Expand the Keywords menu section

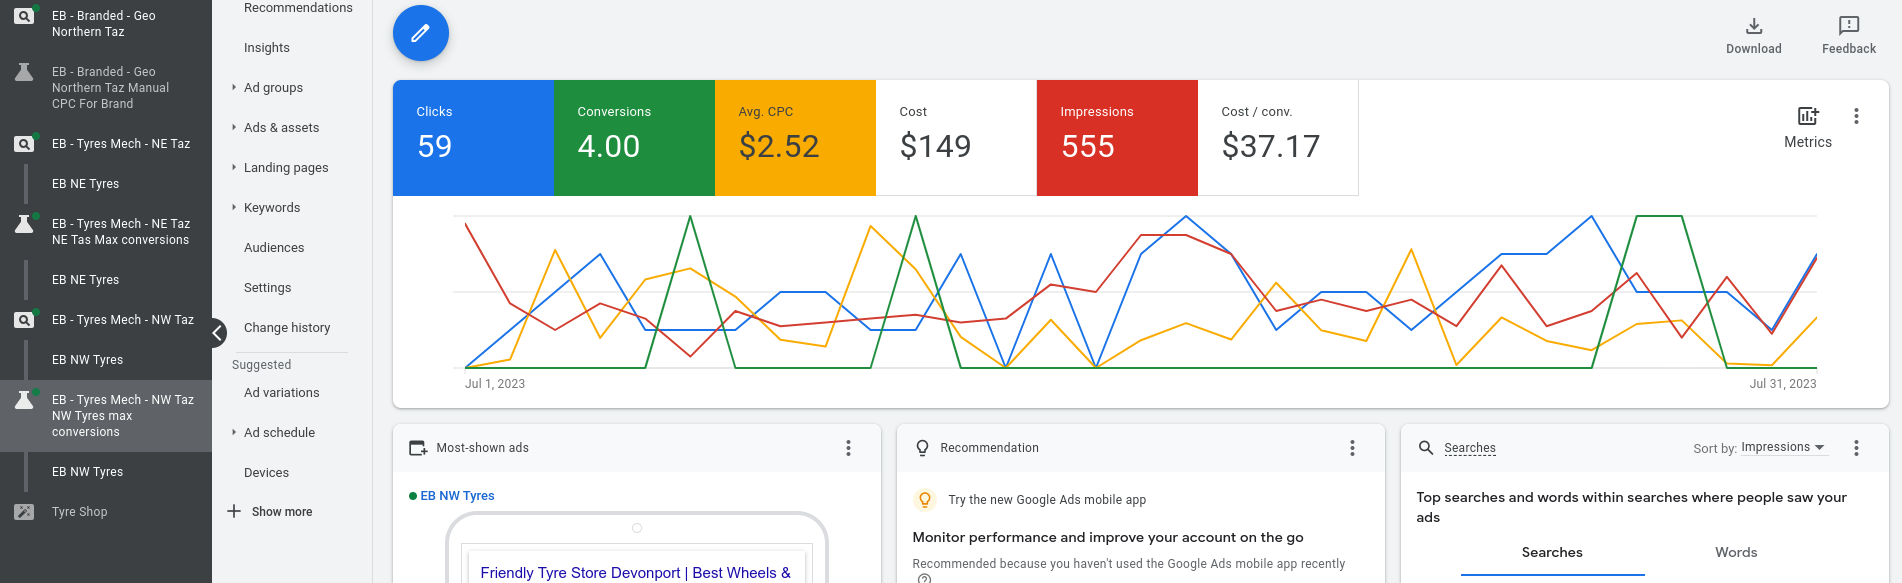(271, 208)
